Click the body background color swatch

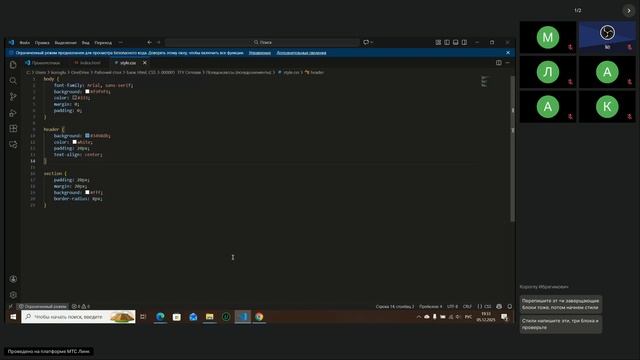87,91
